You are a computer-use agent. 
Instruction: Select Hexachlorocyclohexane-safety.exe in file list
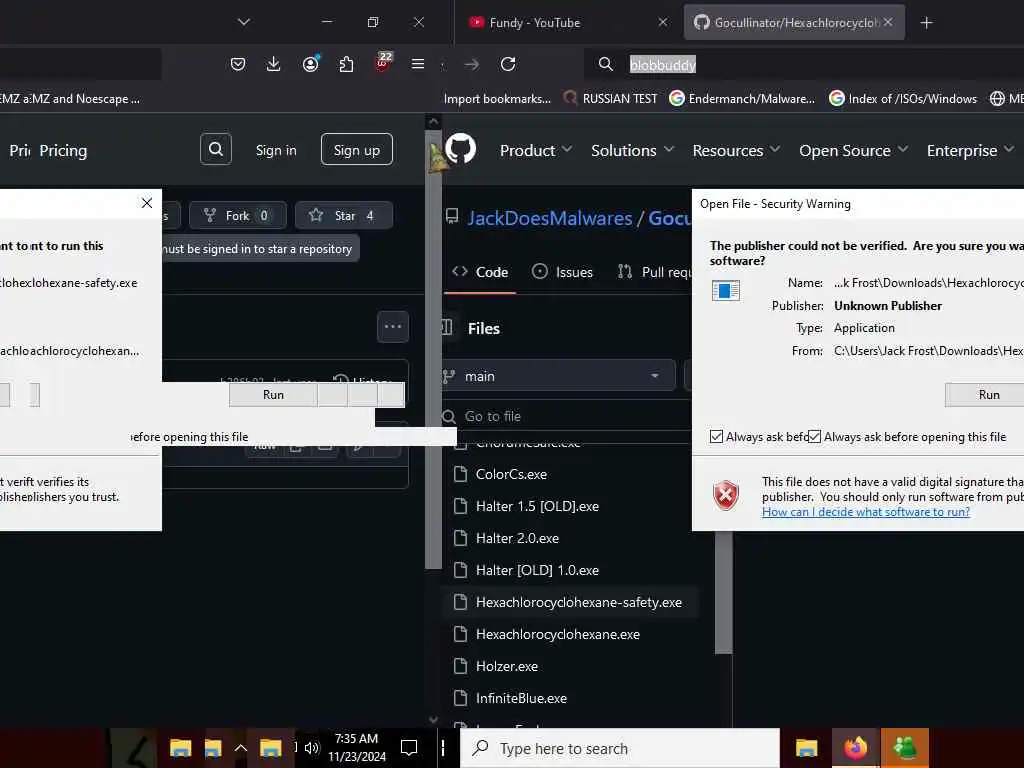pyautogui.click(x=569, y=602)
